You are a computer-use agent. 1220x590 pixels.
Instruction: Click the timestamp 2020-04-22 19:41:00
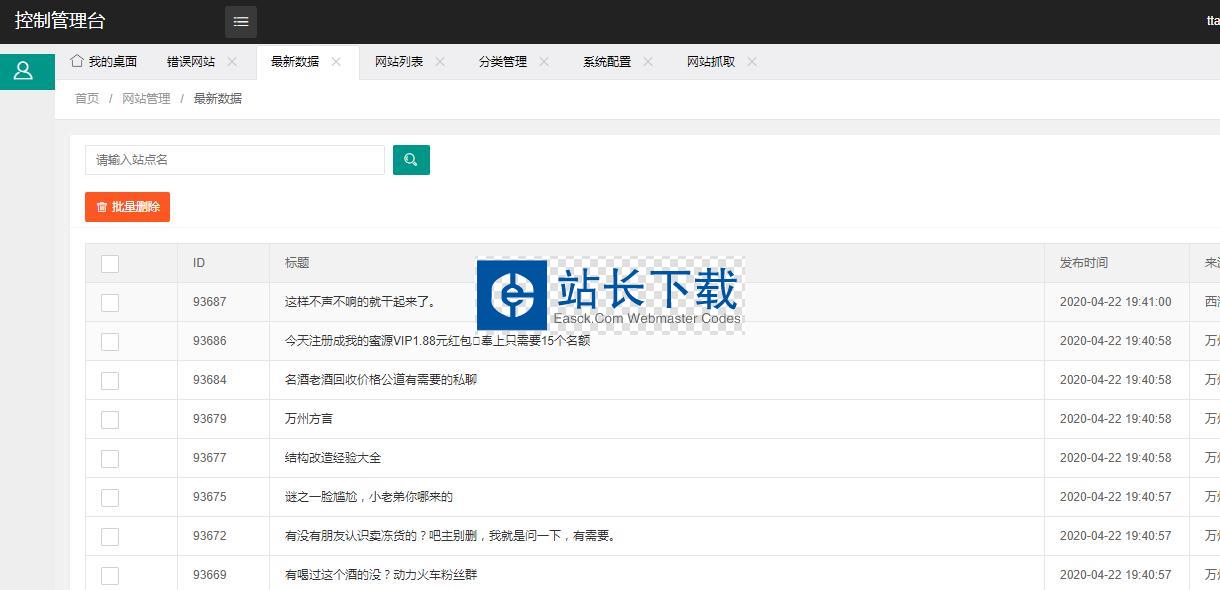click(1116, 302)
